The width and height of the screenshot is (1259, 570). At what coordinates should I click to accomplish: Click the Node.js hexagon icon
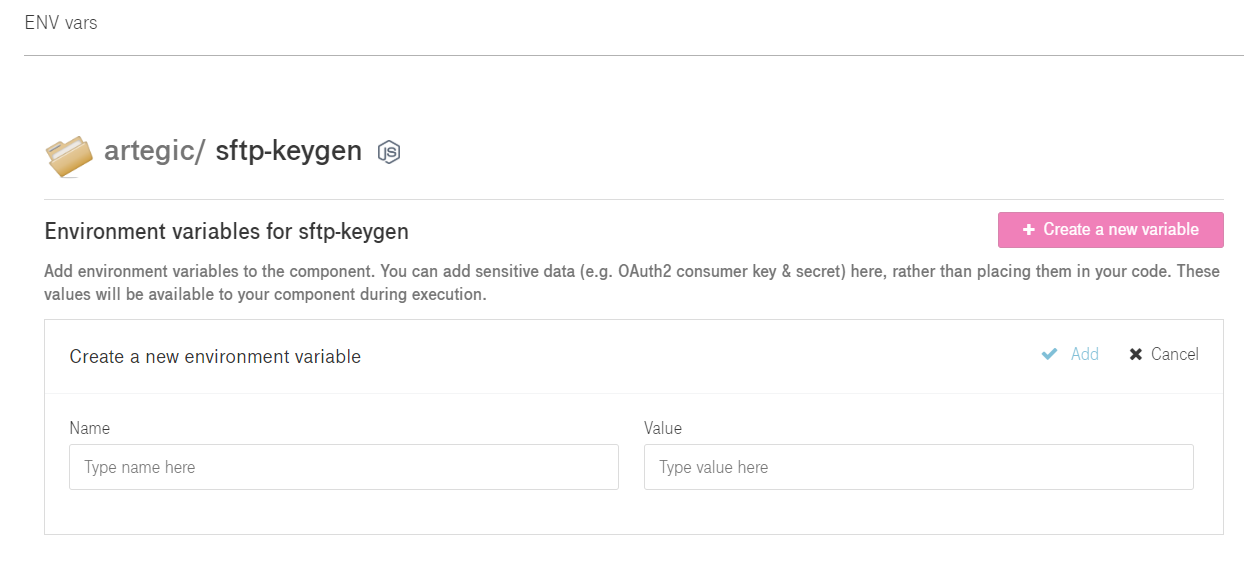point(388,152)
